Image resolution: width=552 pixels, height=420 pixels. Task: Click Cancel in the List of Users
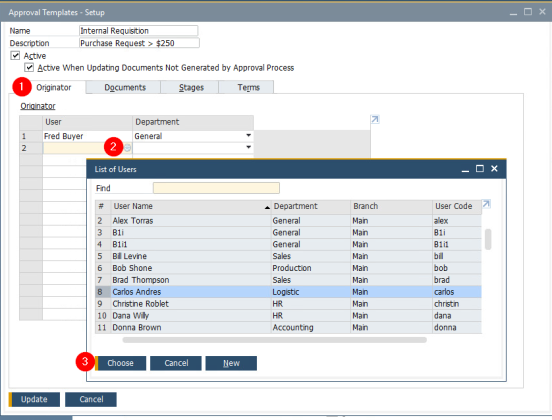[176, 363]
